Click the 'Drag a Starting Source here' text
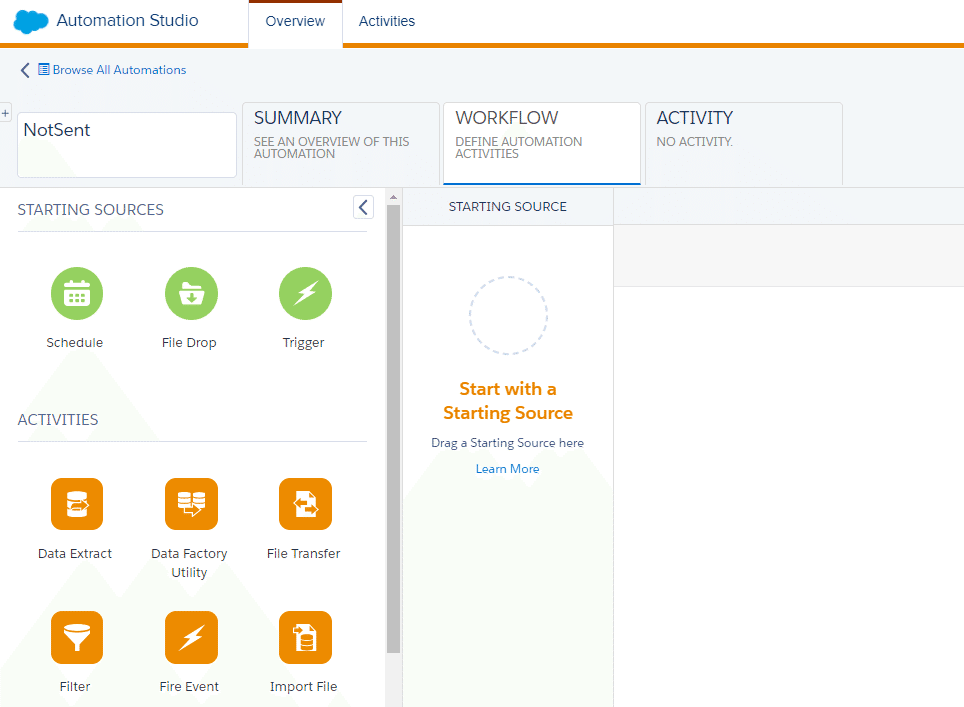964x707 pixels. (507, 443)
